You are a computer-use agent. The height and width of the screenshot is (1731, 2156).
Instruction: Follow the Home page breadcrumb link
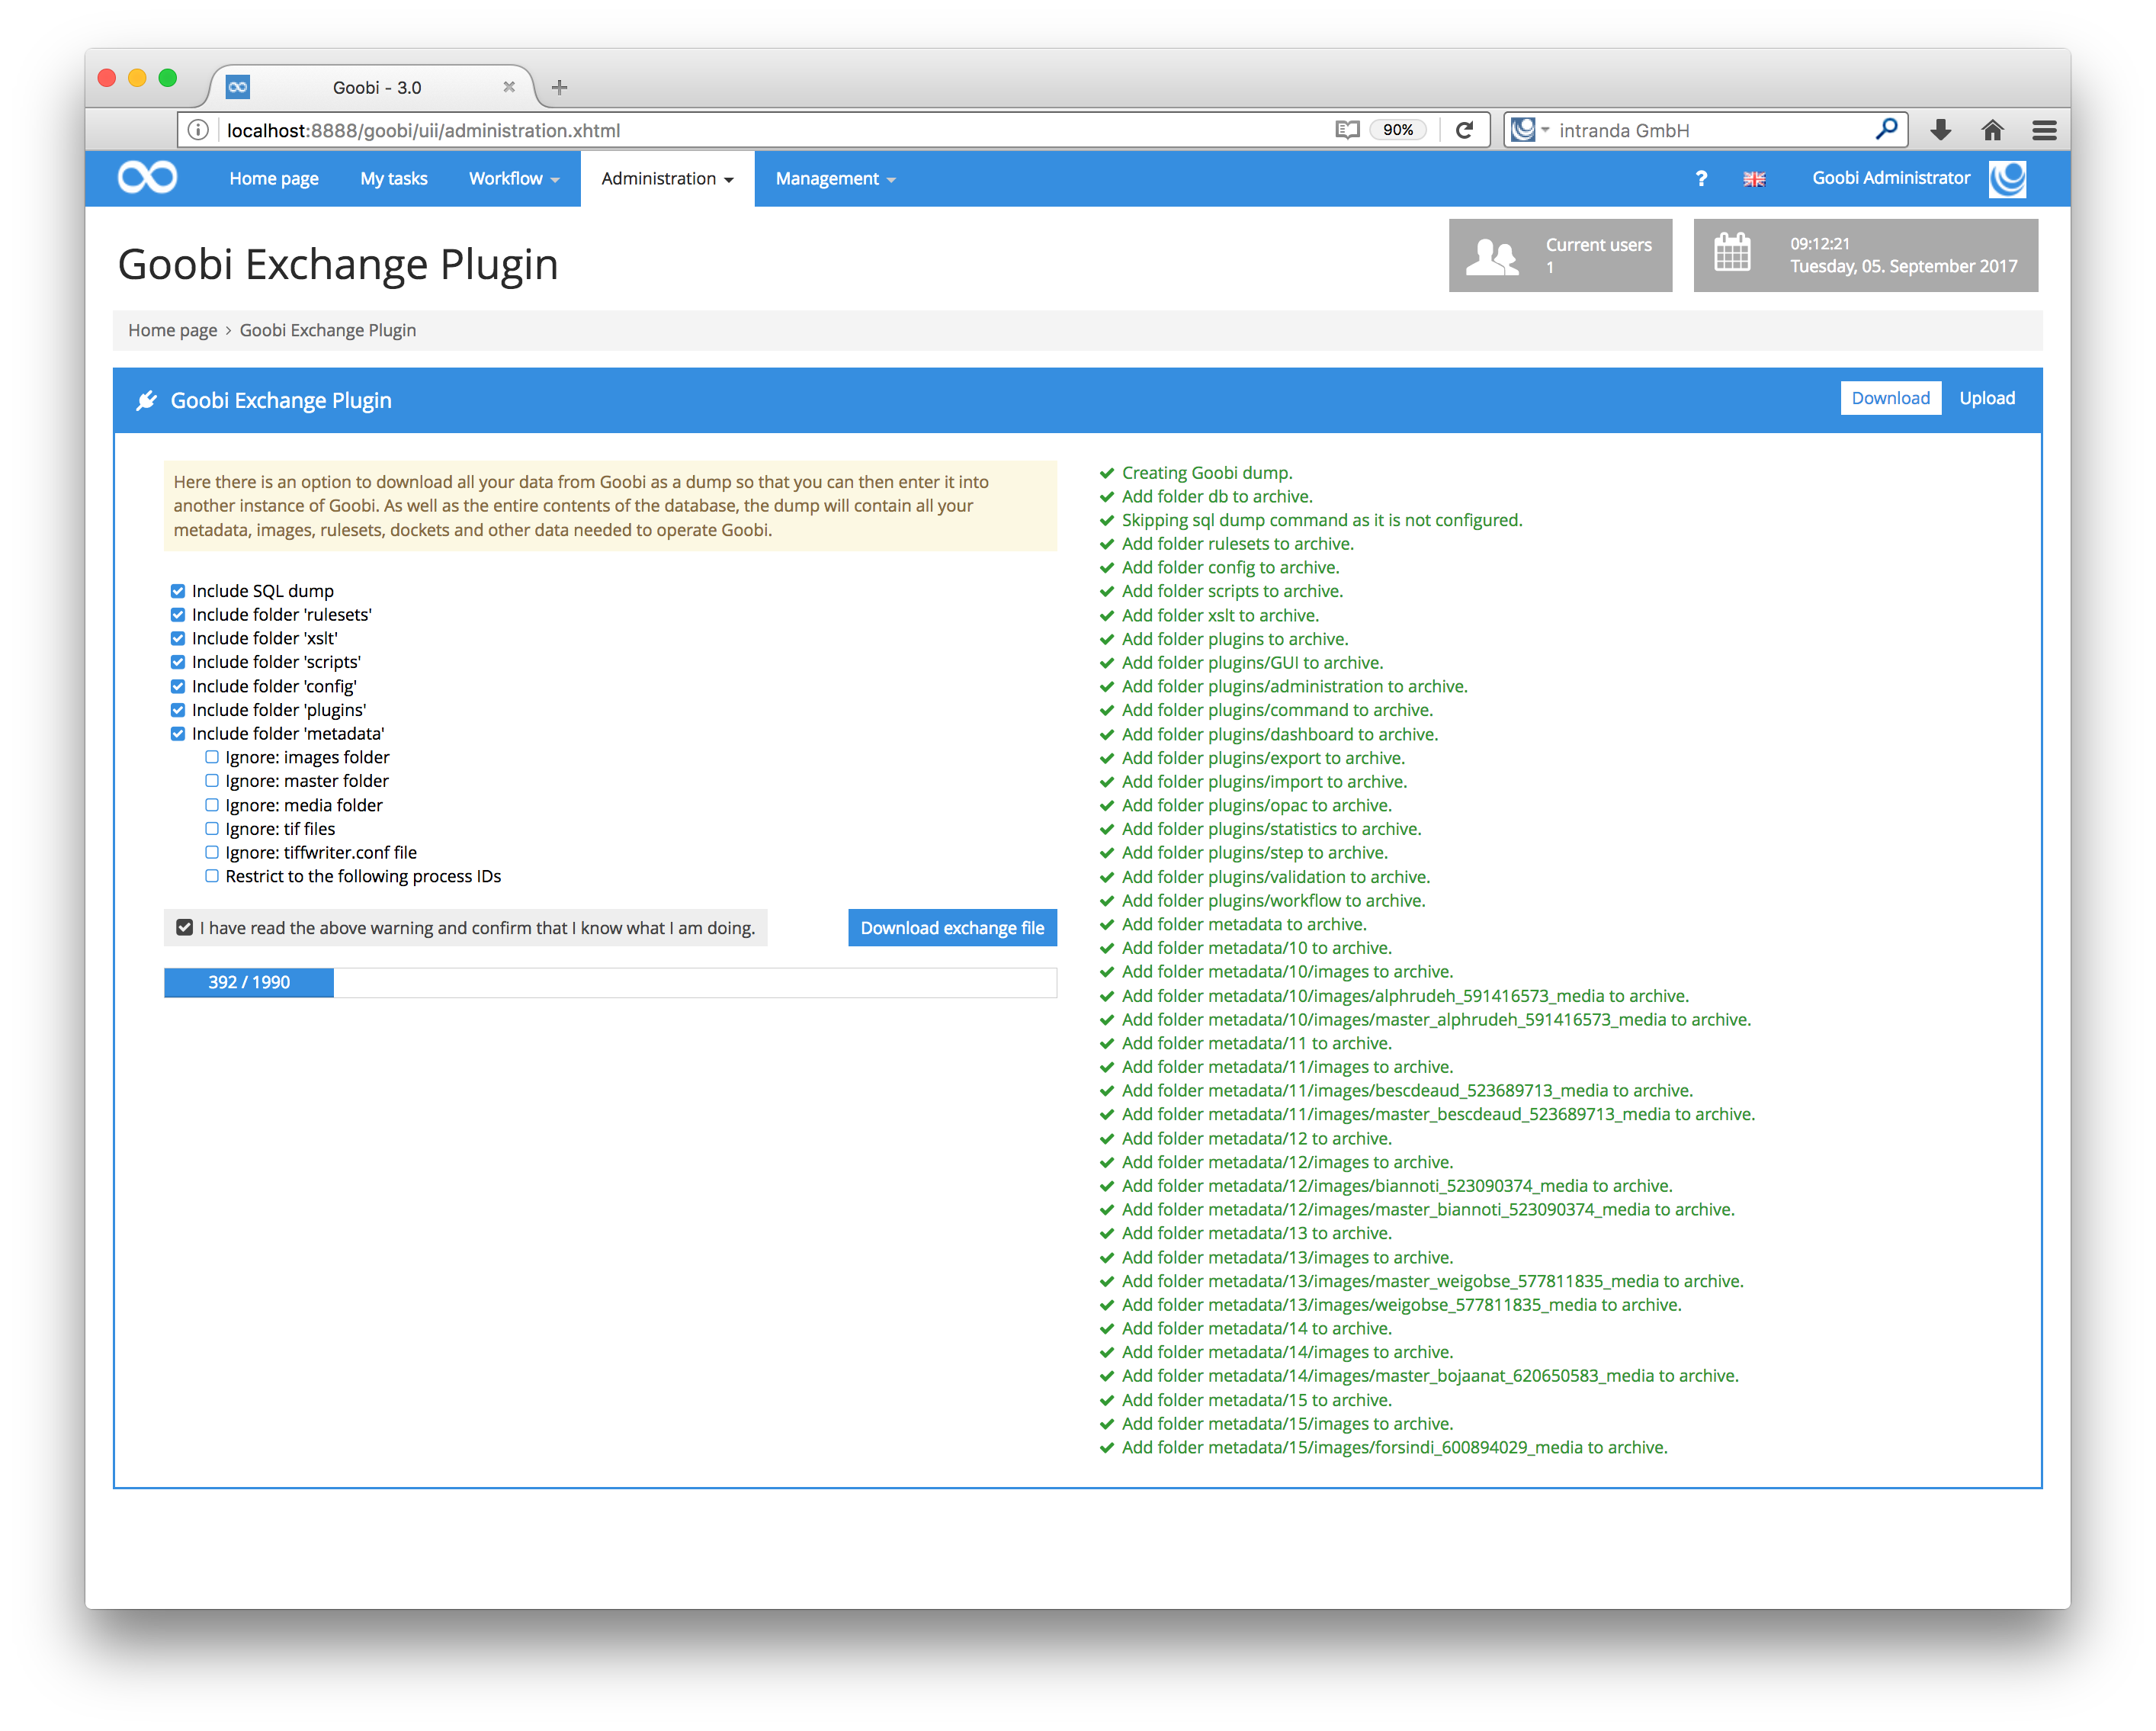[x=172, y=330]
